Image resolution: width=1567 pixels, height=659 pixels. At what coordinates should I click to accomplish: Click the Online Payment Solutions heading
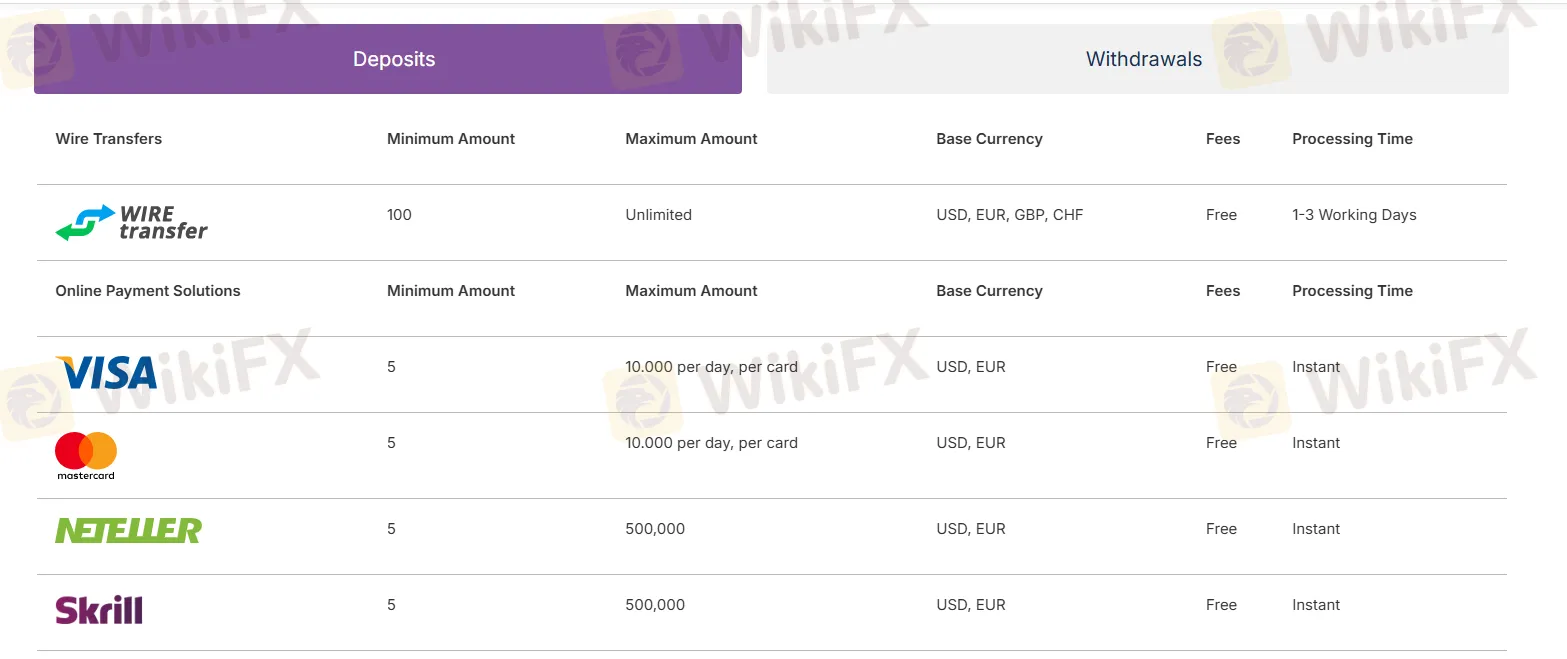coord(148,291)
